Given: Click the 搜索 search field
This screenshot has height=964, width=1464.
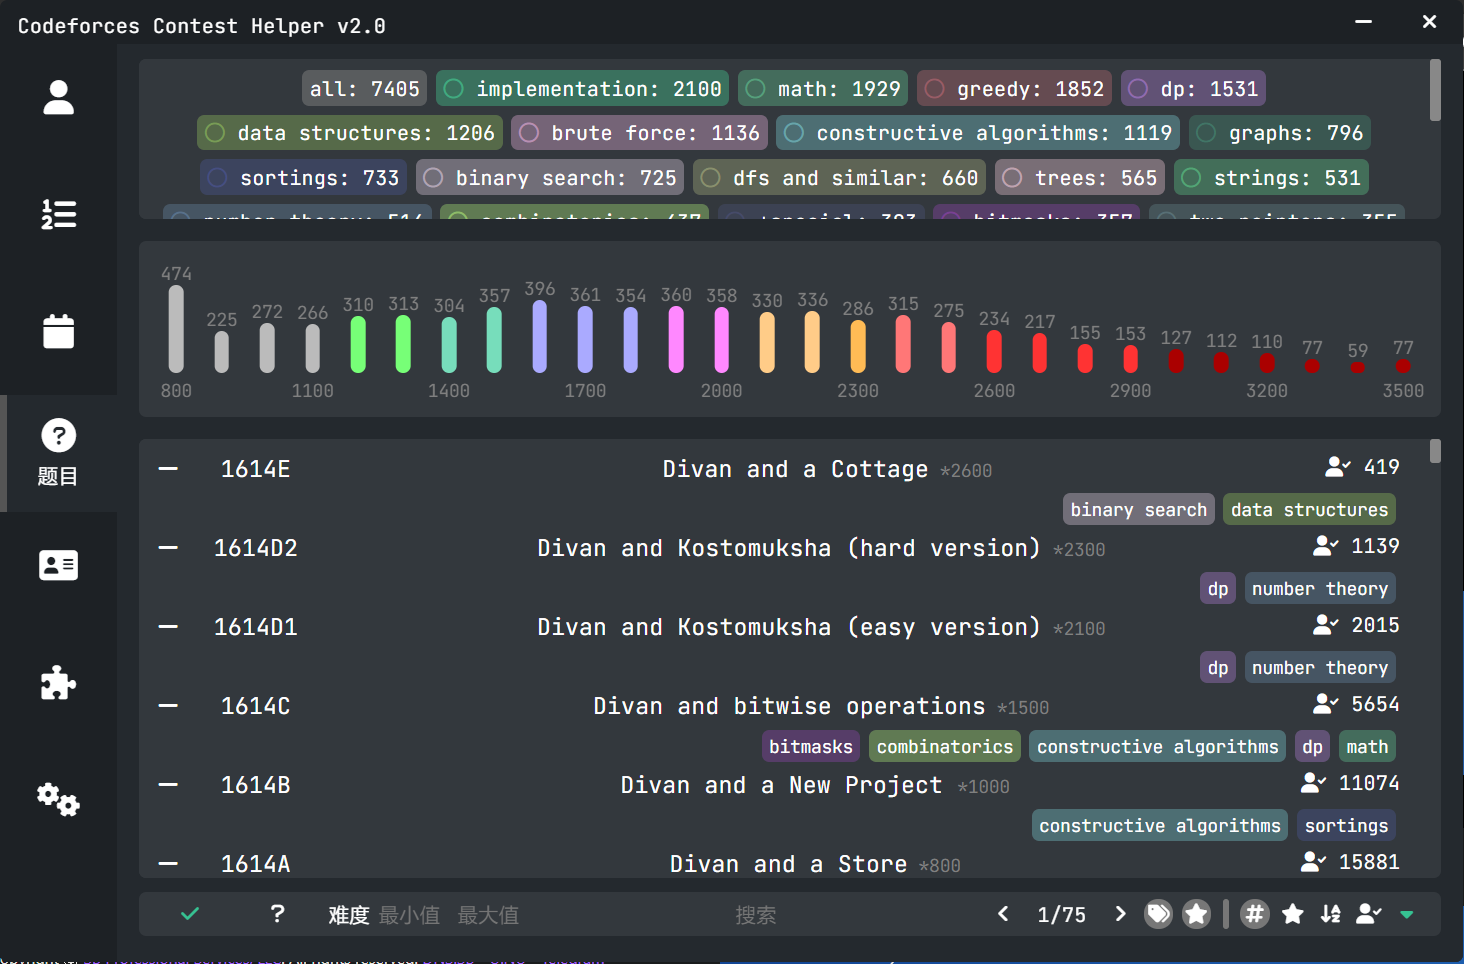Looking at the screenshot, I should [756, 915].
